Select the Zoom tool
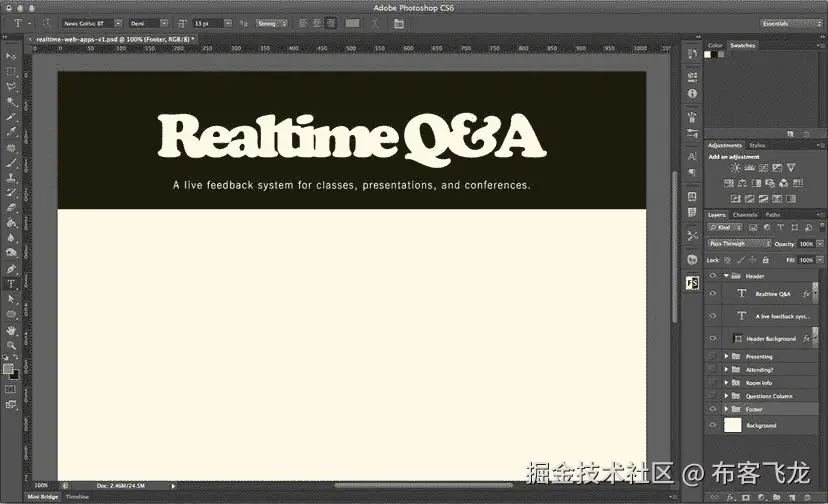 pyautogui.click(x=11, y=345)
